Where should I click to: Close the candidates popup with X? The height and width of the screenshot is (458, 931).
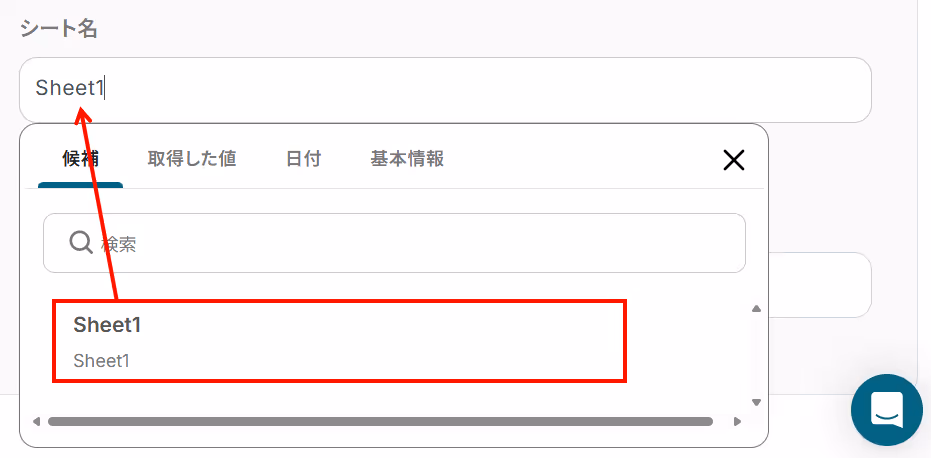(x=734, y=160)
